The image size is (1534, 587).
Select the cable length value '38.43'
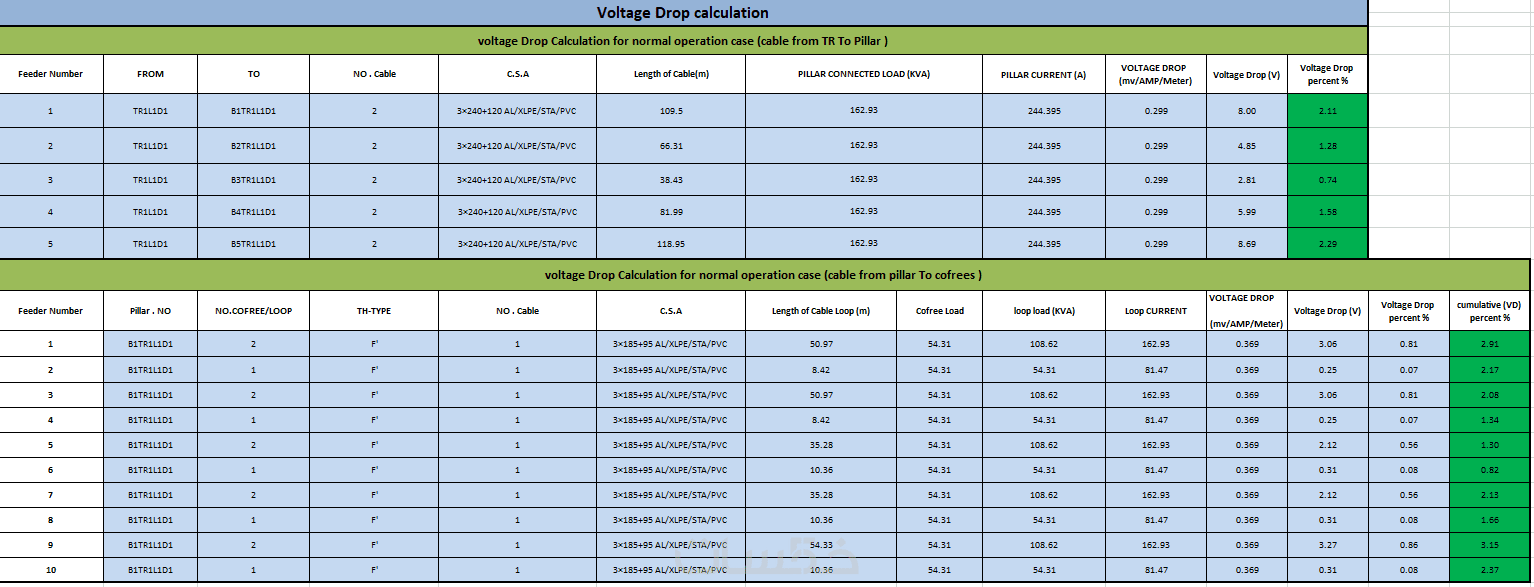click(x=671, y=180)
